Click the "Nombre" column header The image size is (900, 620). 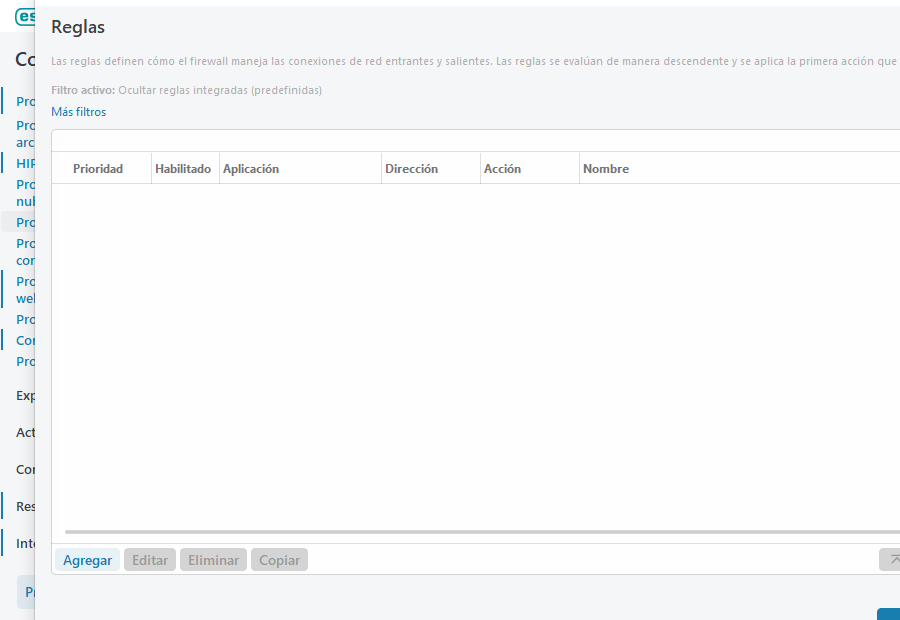click(605, 168)
